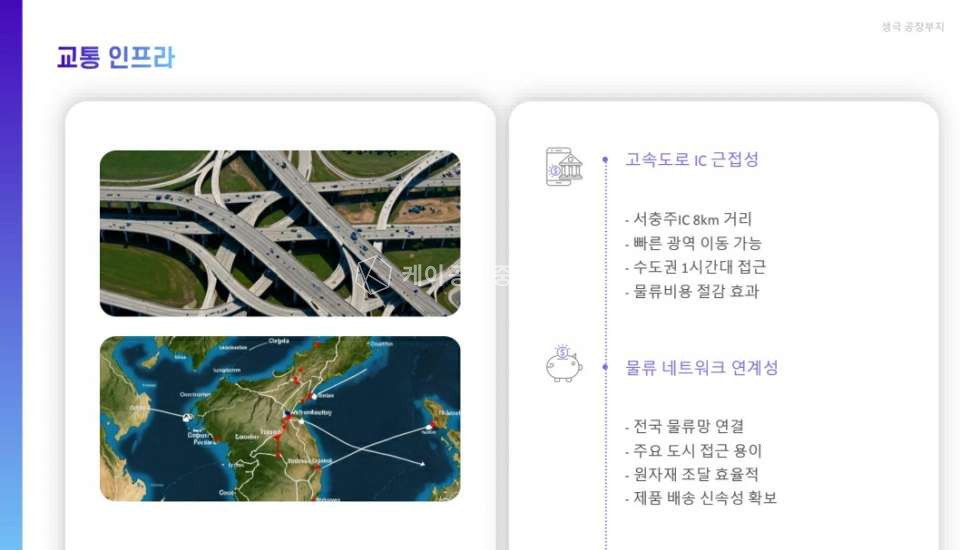The image size is (980, 550).
Task: Click the slide title 교통 인프라
Action: [x=116, y=57]
